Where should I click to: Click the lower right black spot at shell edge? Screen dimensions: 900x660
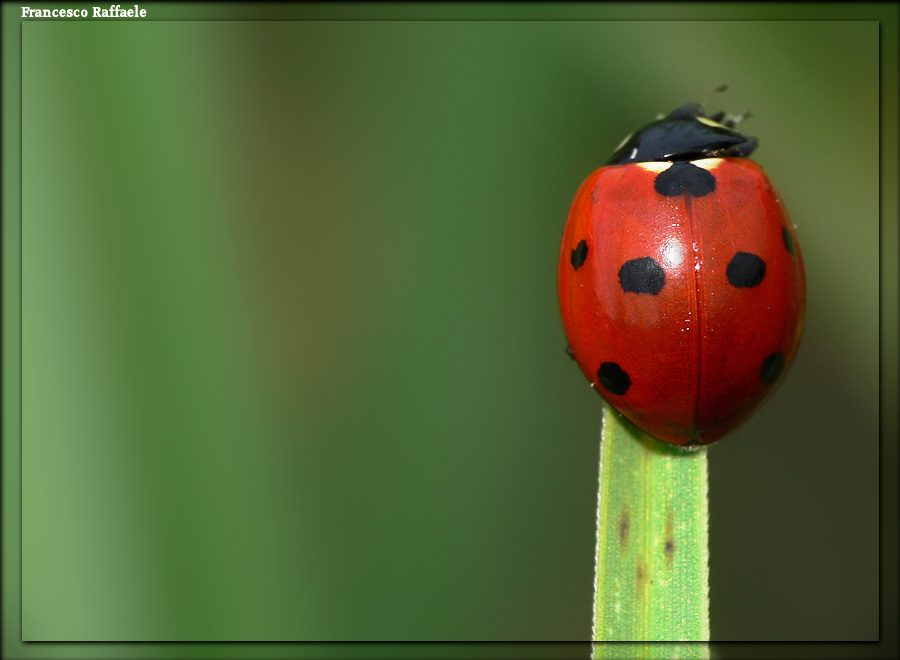coord(771,368)
